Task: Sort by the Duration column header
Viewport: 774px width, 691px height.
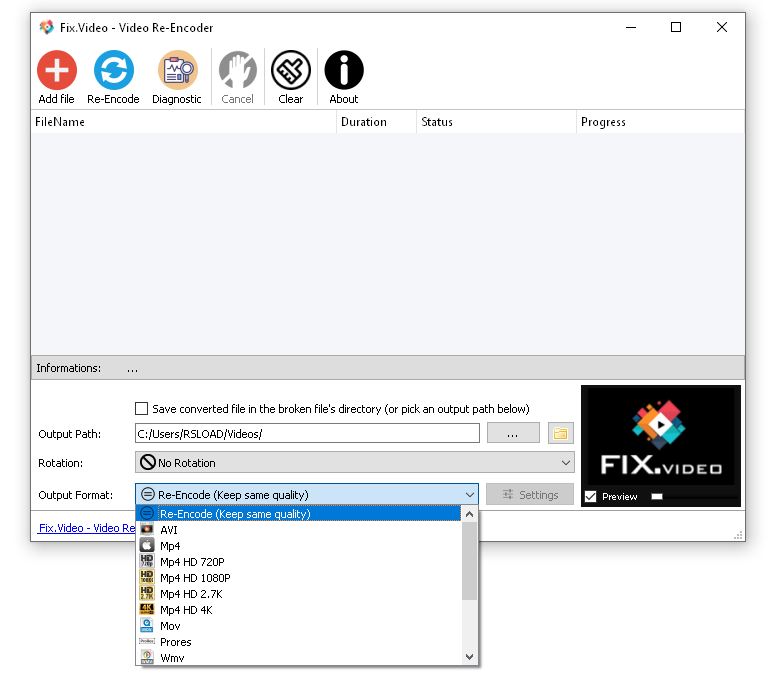Action: click(x=377, y=121)
